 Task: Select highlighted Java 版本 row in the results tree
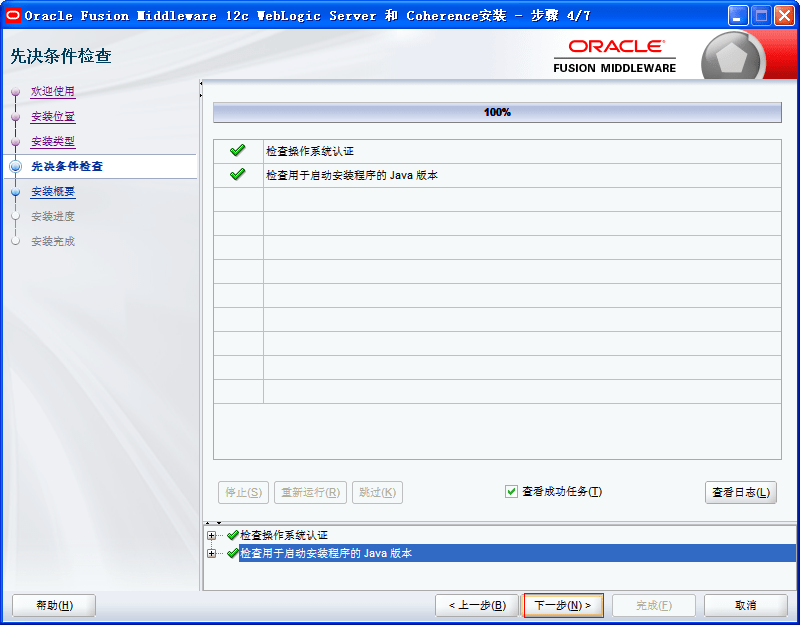517,553
